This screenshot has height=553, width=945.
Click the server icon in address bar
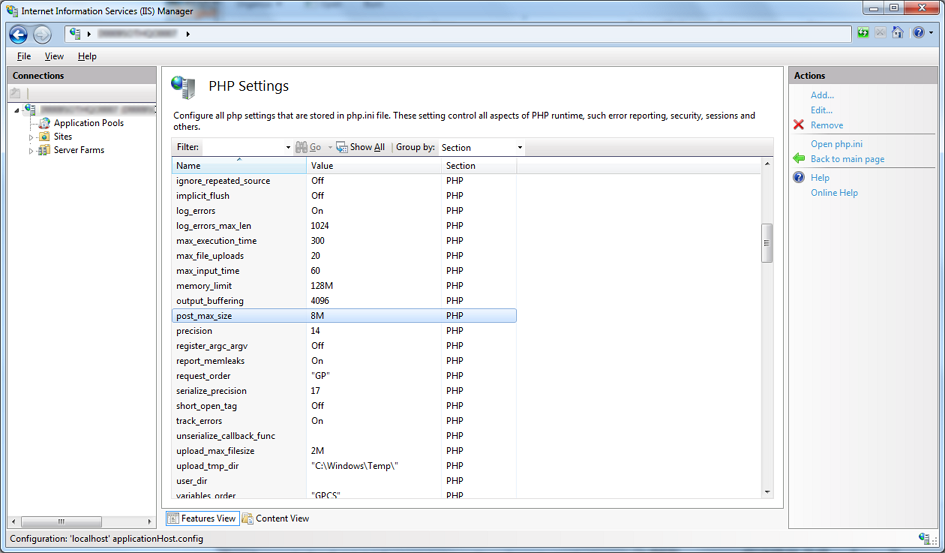(75, 33)
